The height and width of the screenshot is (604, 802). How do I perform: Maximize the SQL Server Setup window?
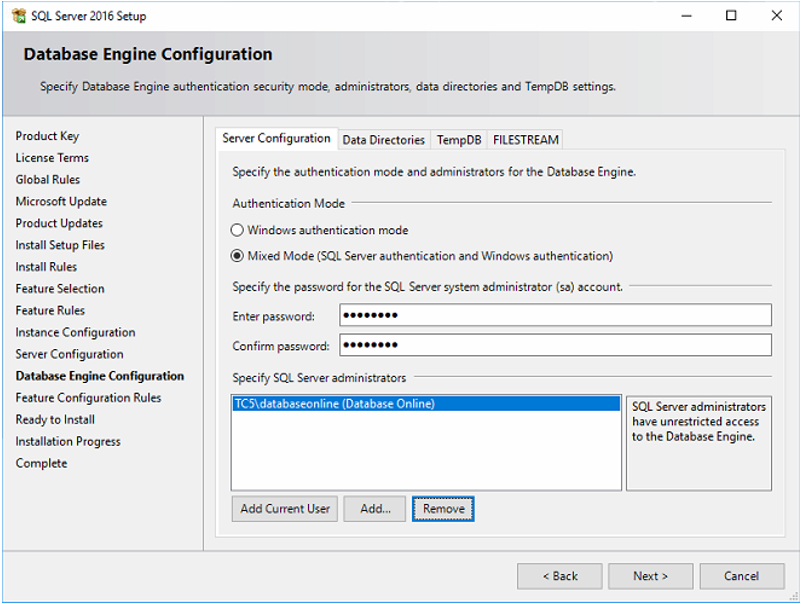(x=731, y=16)
